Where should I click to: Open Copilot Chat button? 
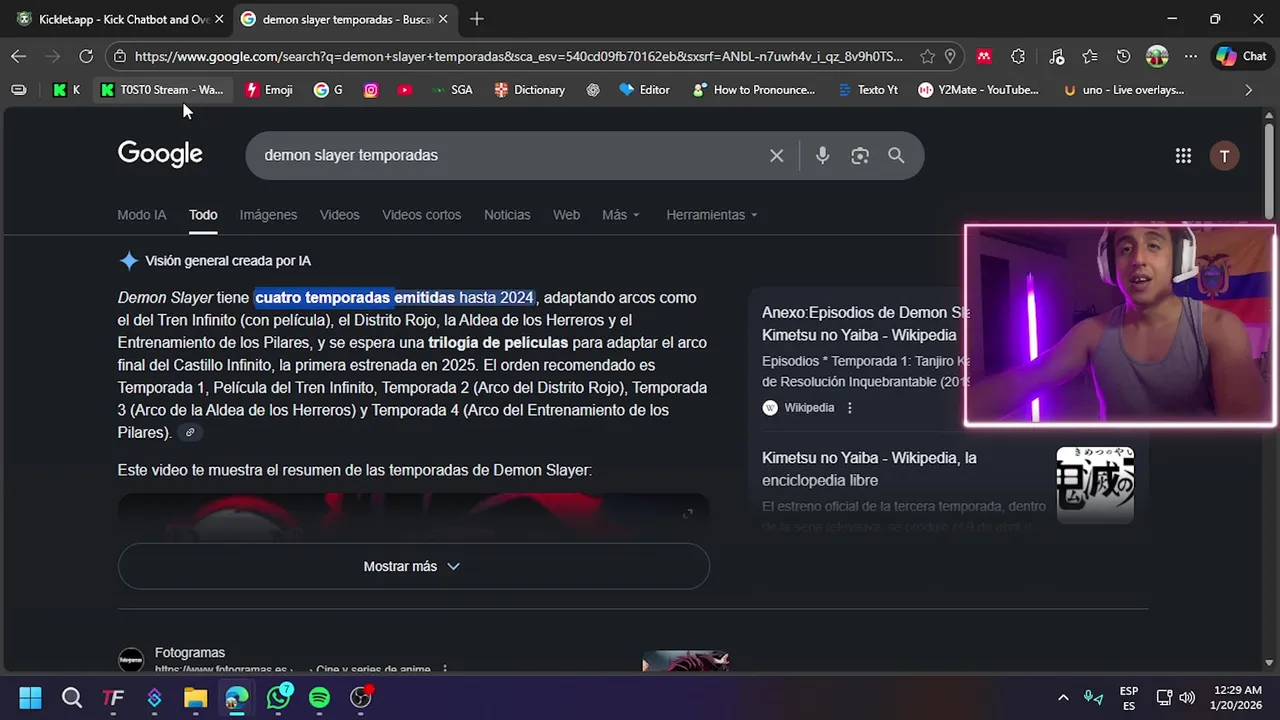[x=1241, y=56]
